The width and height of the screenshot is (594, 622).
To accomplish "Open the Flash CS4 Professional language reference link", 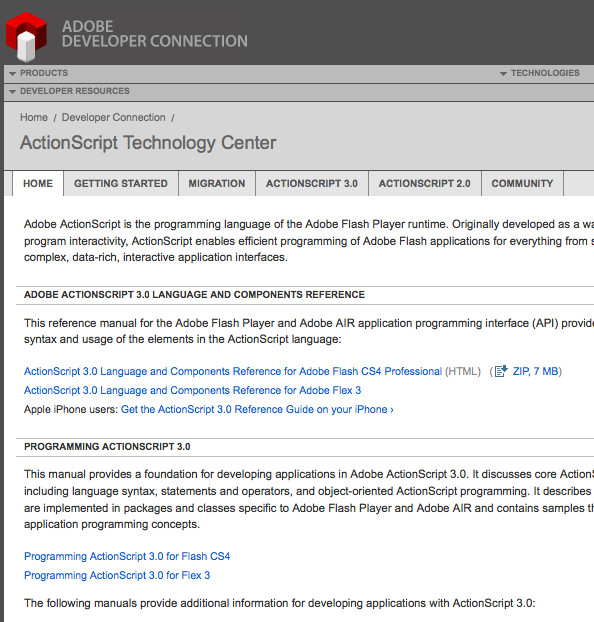I will click(233, 371).
